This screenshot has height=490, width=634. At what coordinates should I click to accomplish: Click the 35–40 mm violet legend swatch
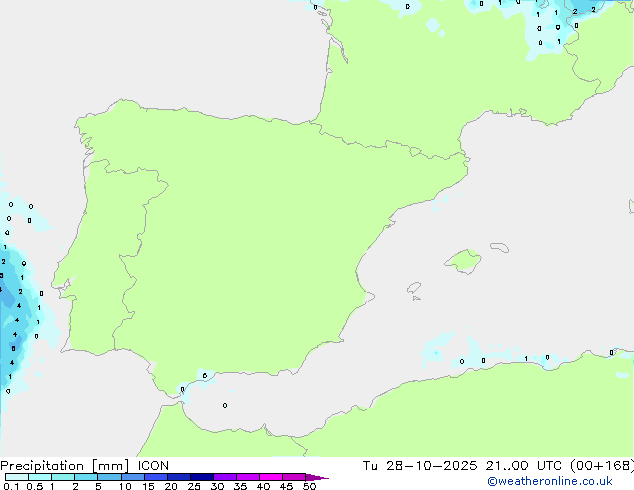point(248,477)
